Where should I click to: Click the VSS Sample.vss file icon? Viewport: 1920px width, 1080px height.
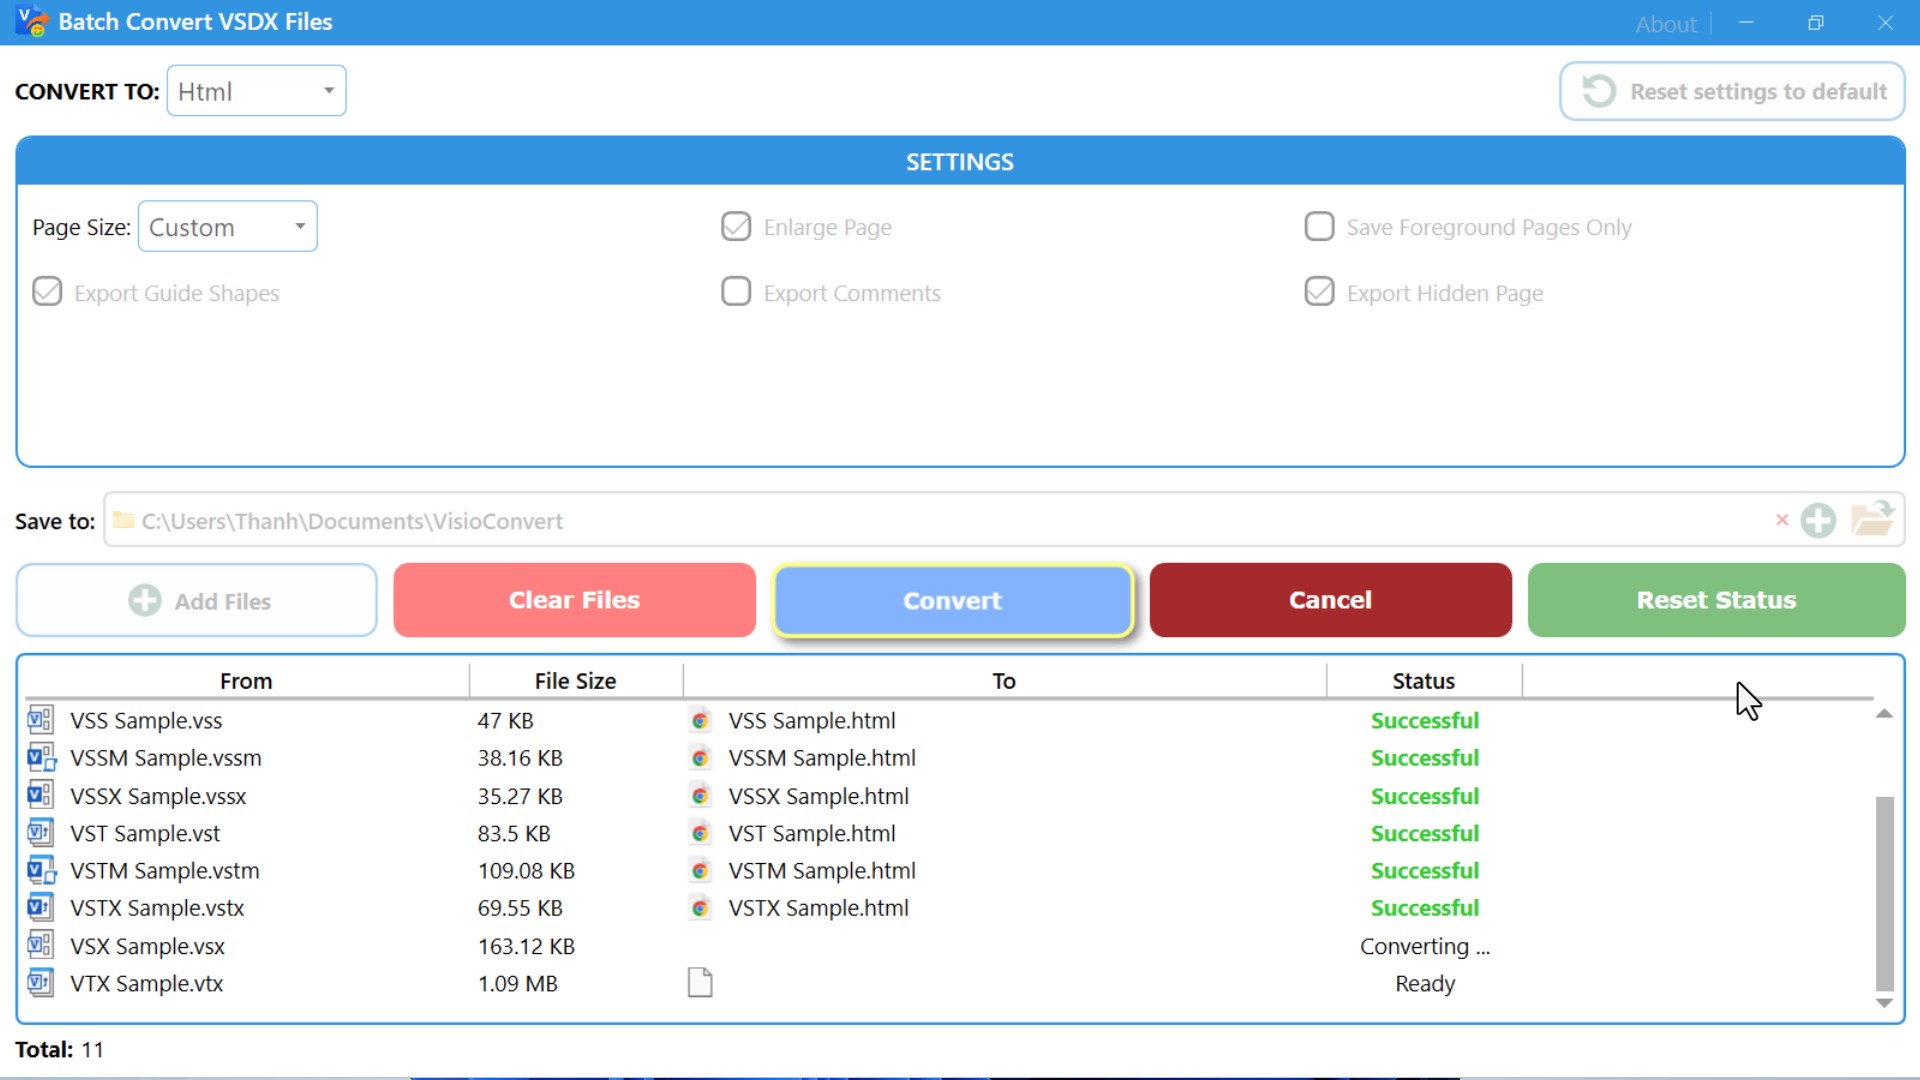point(41,720)
